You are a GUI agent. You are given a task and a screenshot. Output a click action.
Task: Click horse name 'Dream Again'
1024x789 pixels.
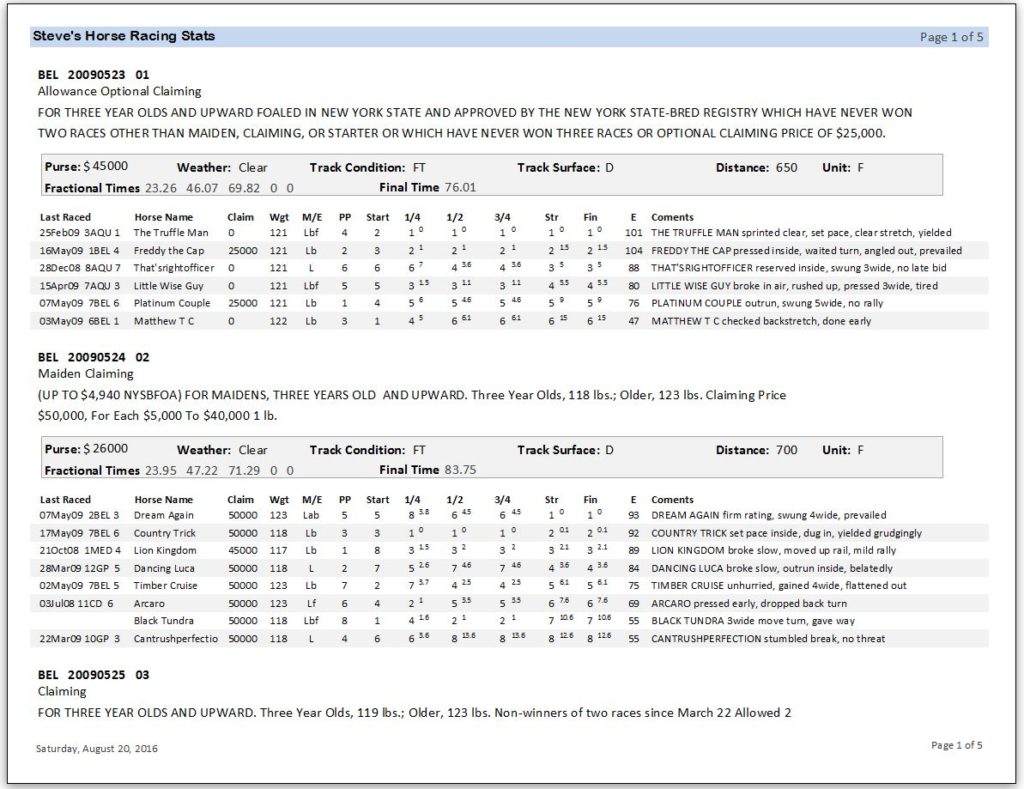(x=163, y=515)
